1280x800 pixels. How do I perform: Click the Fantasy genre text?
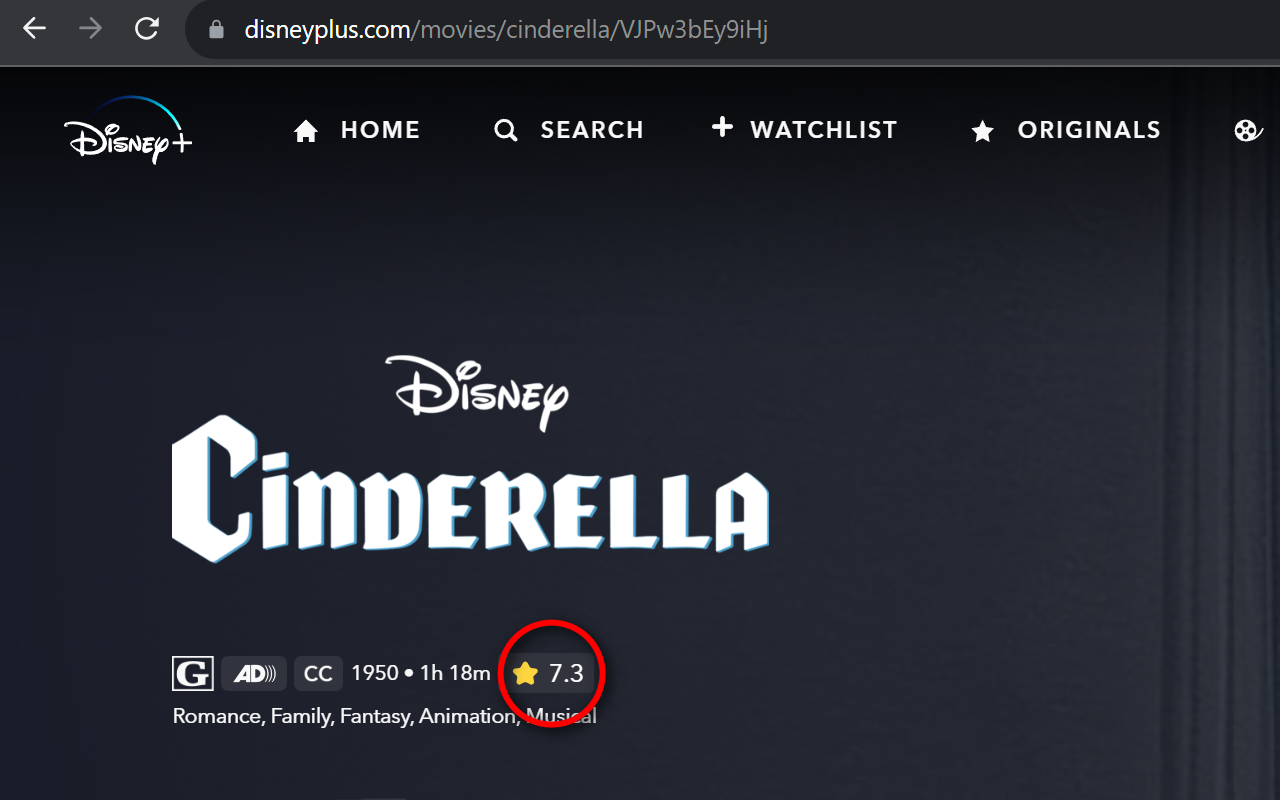click(x=377, y=716)
